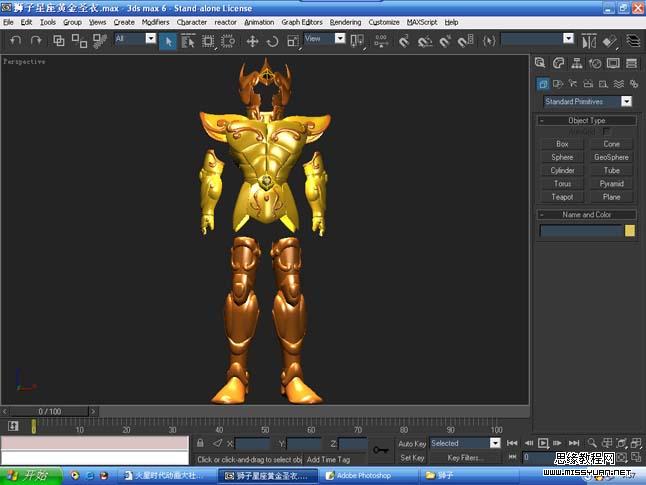646x485 pixels.
Task: Select the Systems category icon
Action: pyautogui.click(x=634, y=84)
